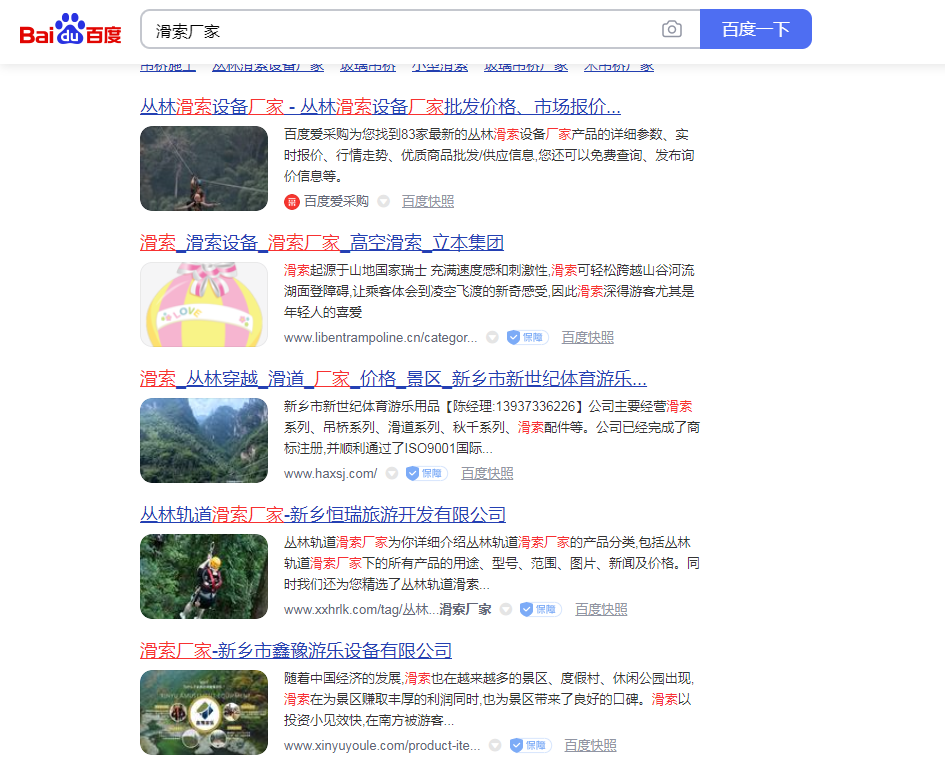Click the 百度爱采购 source name

[x=336, y=201]
